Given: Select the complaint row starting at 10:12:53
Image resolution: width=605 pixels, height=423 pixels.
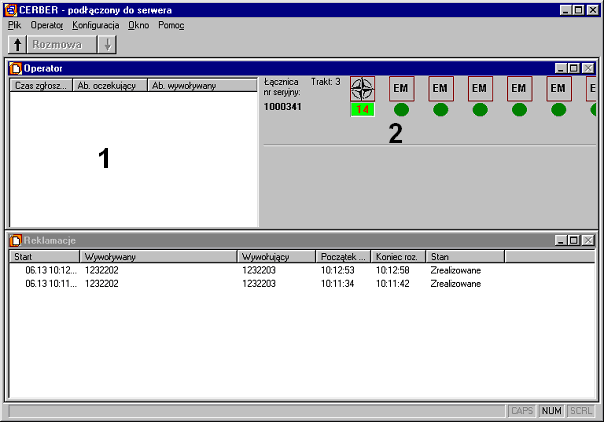Looking at the screenshot, I should pos(250,270).
